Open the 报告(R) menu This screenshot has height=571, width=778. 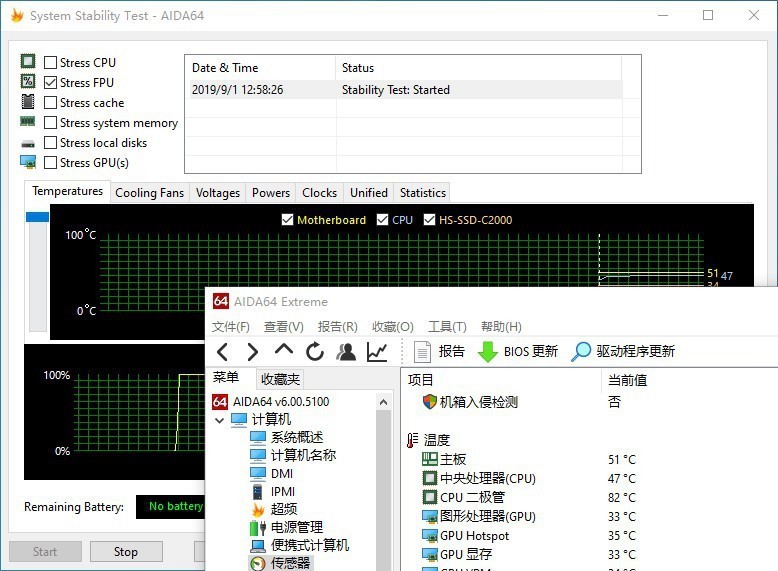[337, 326]
